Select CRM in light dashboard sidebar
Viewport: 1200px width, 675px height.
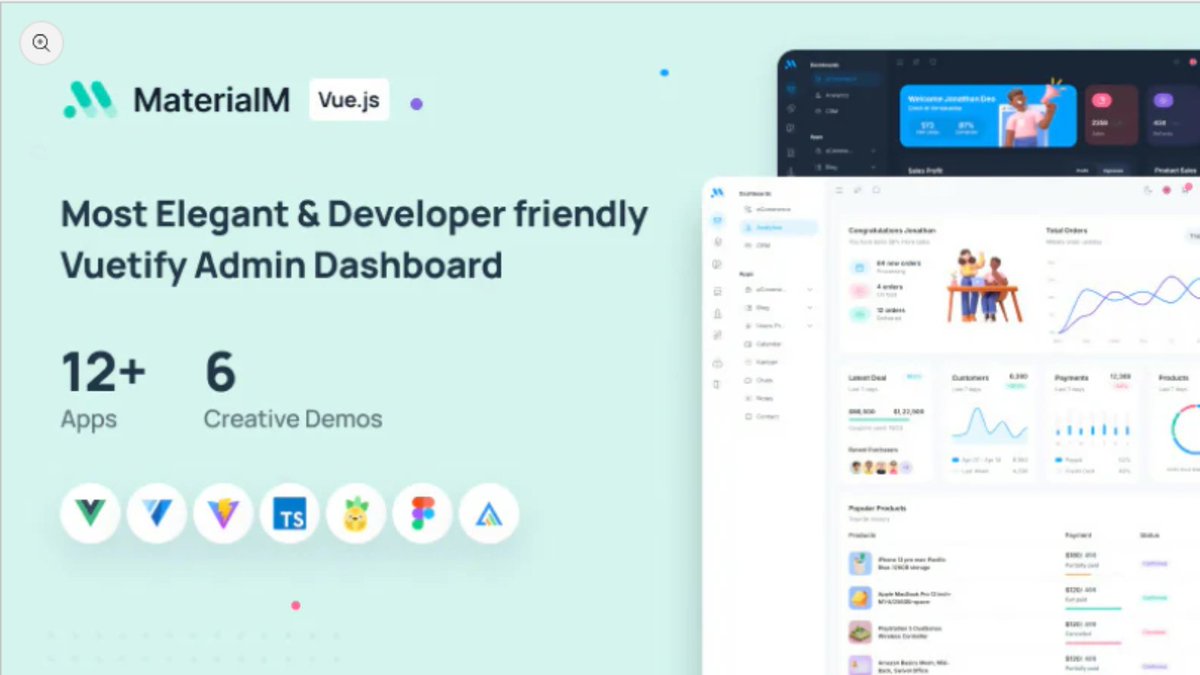[758, 245]
